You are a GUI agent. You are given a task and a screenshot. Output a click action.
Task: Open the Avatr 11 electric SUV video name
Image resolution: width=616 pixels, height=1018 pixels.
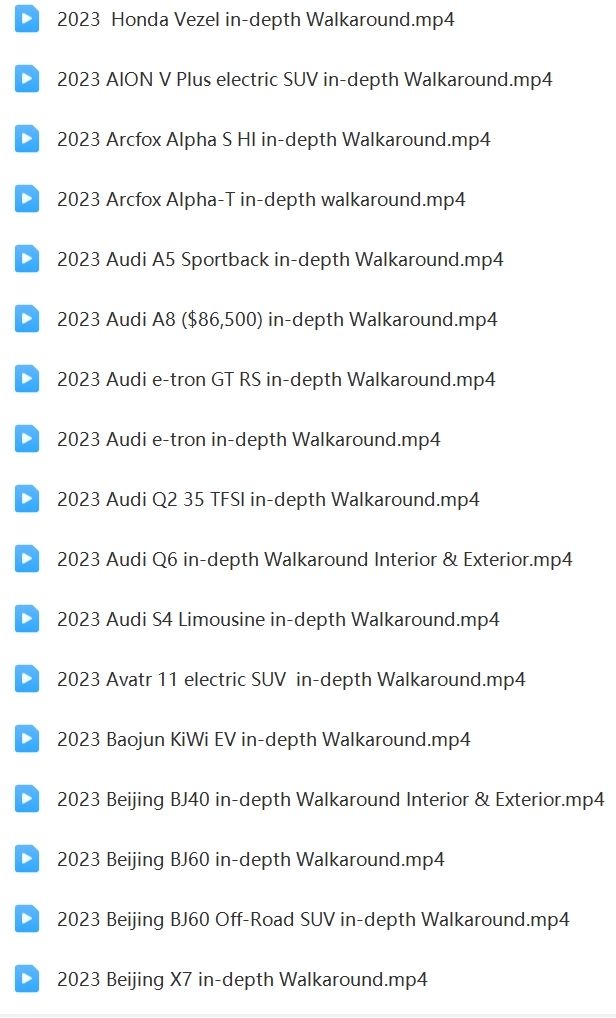point(291,679)
